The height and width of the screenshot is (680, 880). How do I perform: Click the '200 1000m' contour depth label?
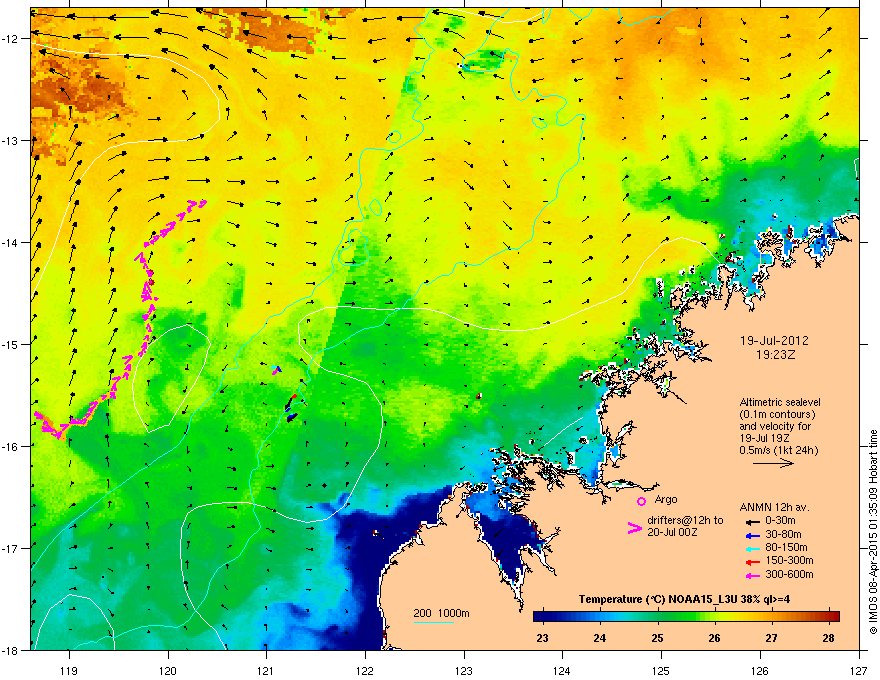pyautogui.click(x=441, y=613)
